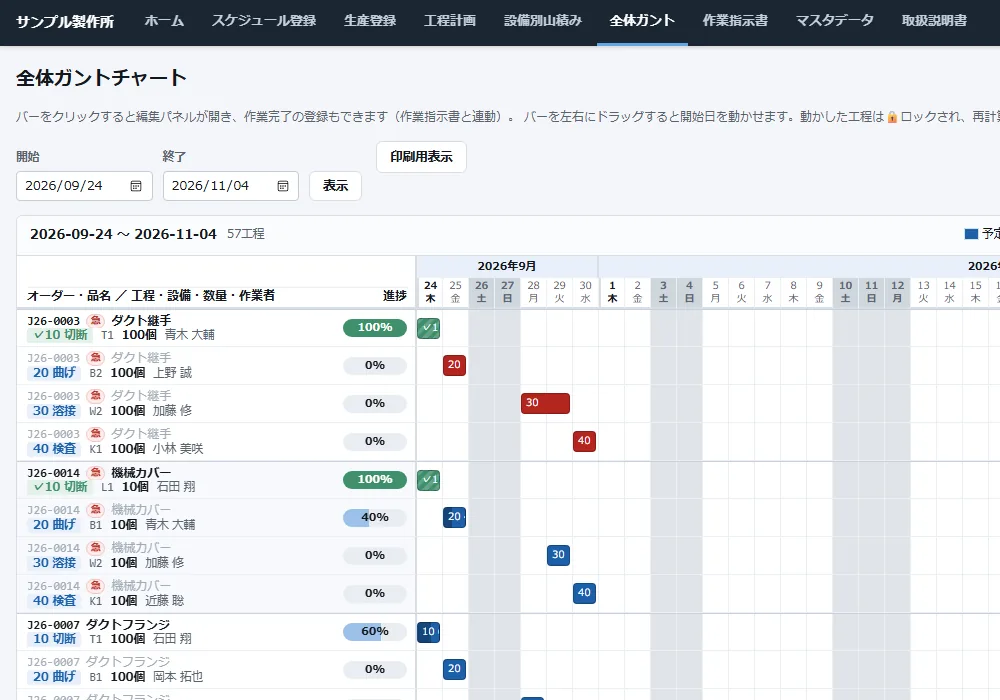1000x700 pixels.
Task: Click the 10 切断 tag for J26-0007
Action: [x=54, y=639]
